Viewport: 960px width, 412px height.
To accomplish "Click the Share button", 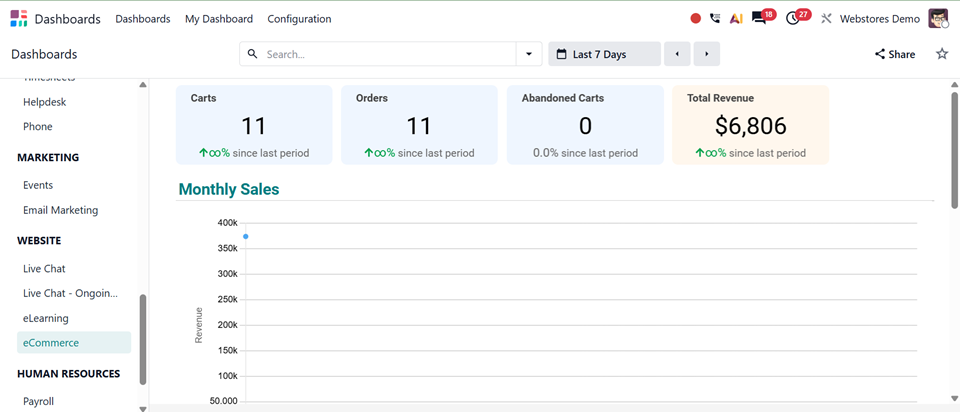I will tap(895, 54).
